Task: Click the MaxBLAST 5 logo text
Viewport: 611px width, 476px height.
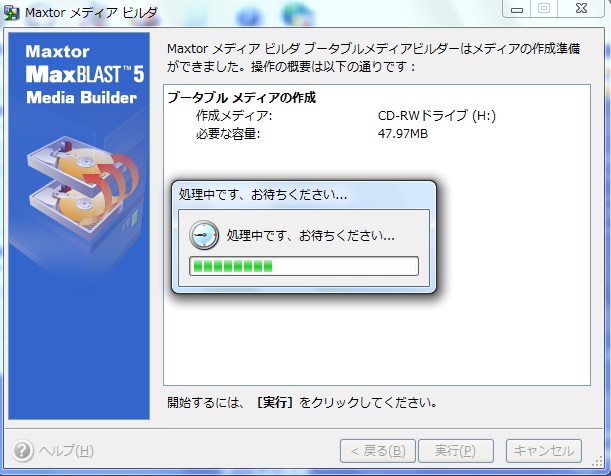Action: [85, 74]
